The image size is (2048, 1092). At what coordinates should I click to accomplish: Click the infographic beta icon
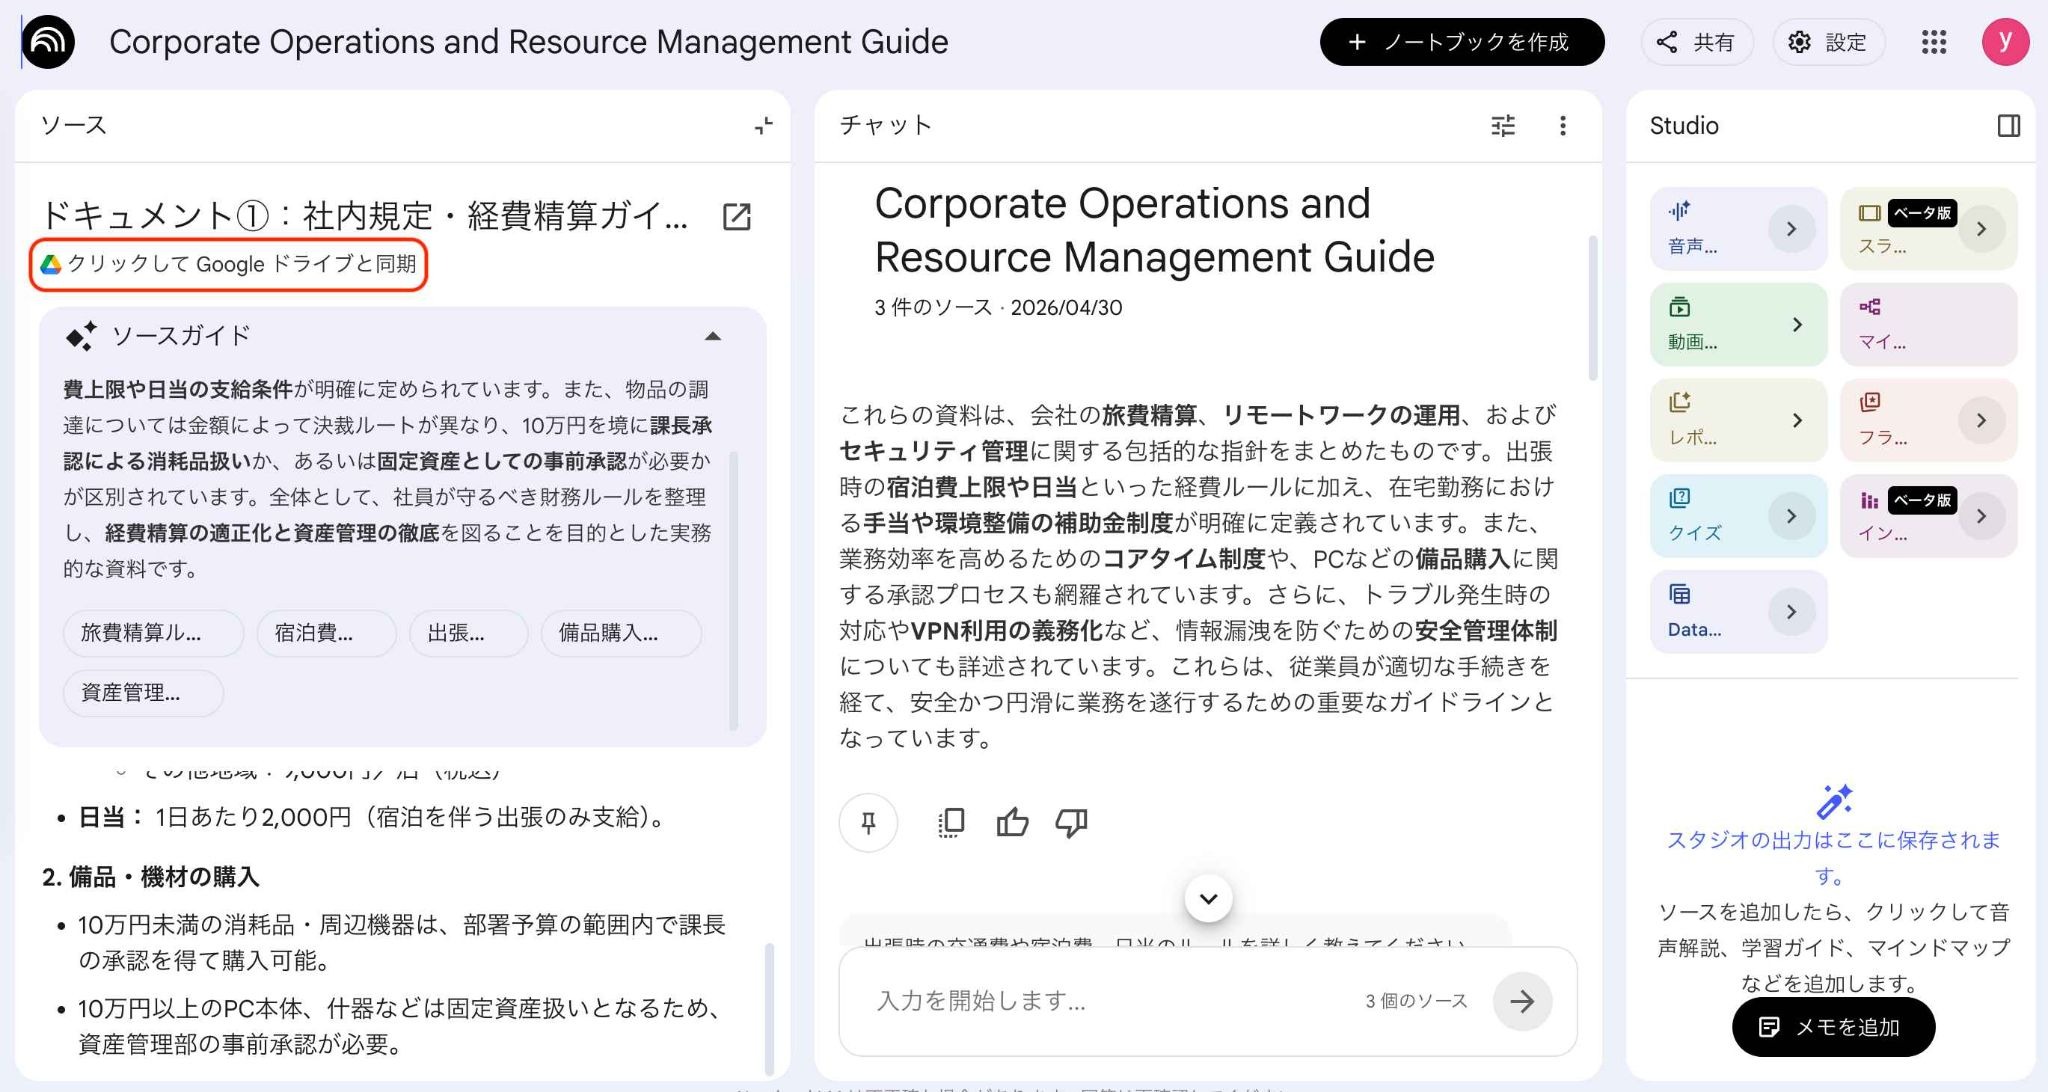click(1869, 500)
